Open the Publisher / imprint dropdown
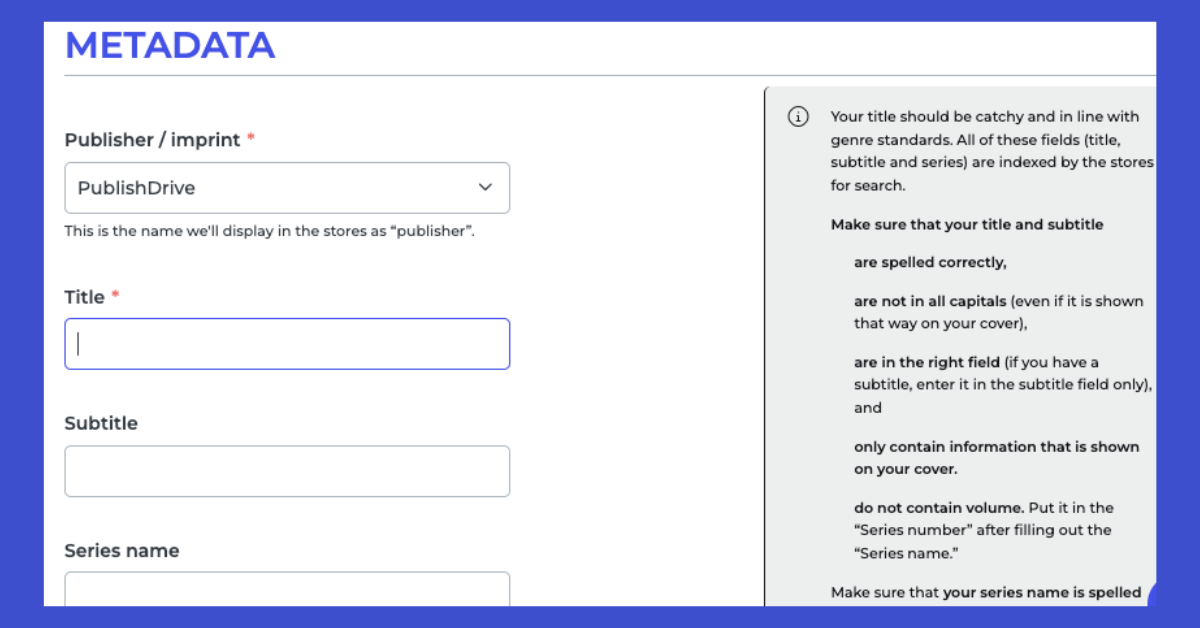Viewport: 1200px width, 628px height. pyautogui.click(x=287, y=188)
